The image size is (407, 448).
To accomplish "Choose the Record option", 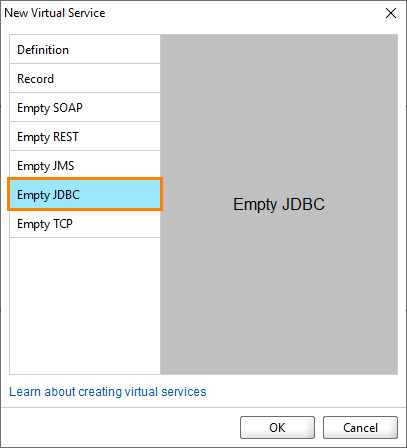I will 85,78.
